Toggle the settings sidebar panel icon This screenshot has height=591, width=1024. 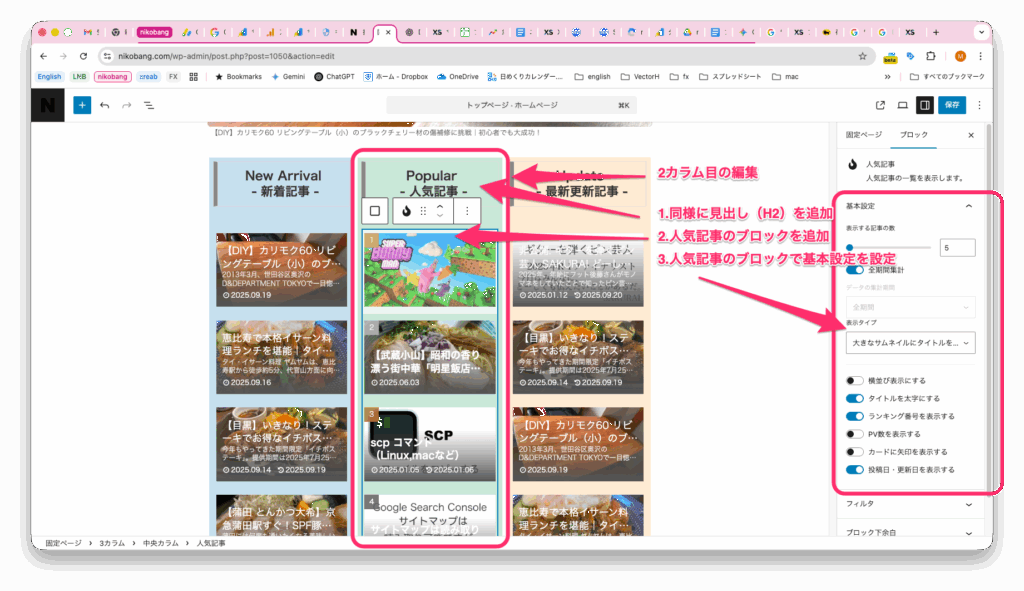(x=925, y=105)
